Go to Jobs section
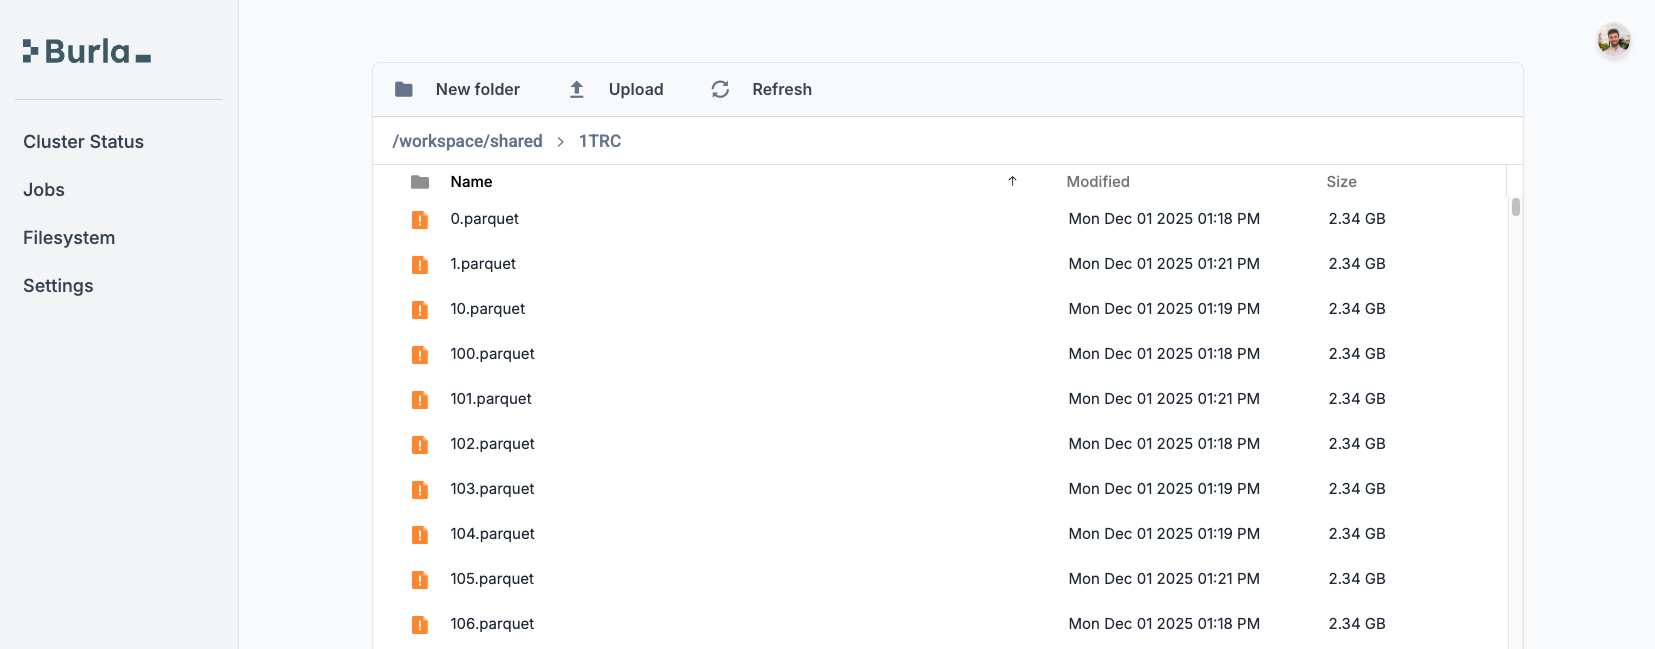 tap(44, 190)
